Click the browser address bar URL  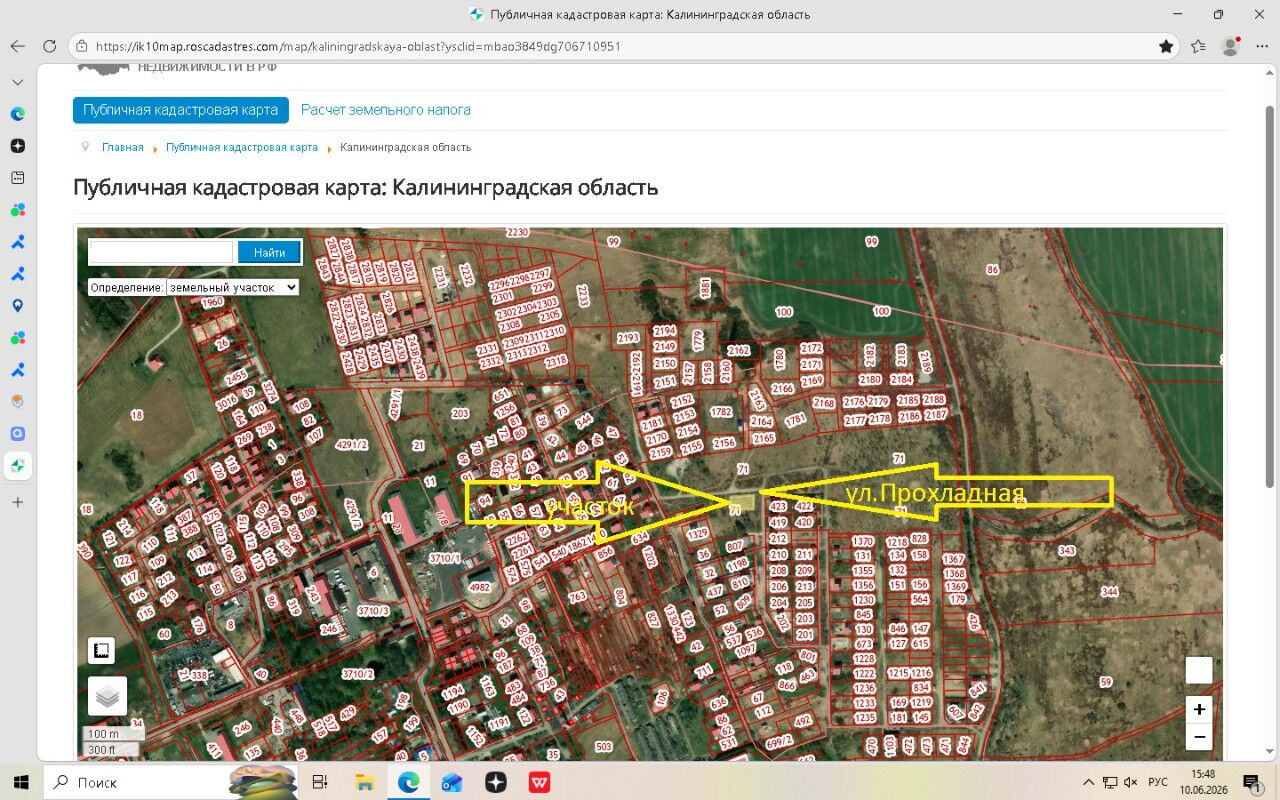[358, 46]
